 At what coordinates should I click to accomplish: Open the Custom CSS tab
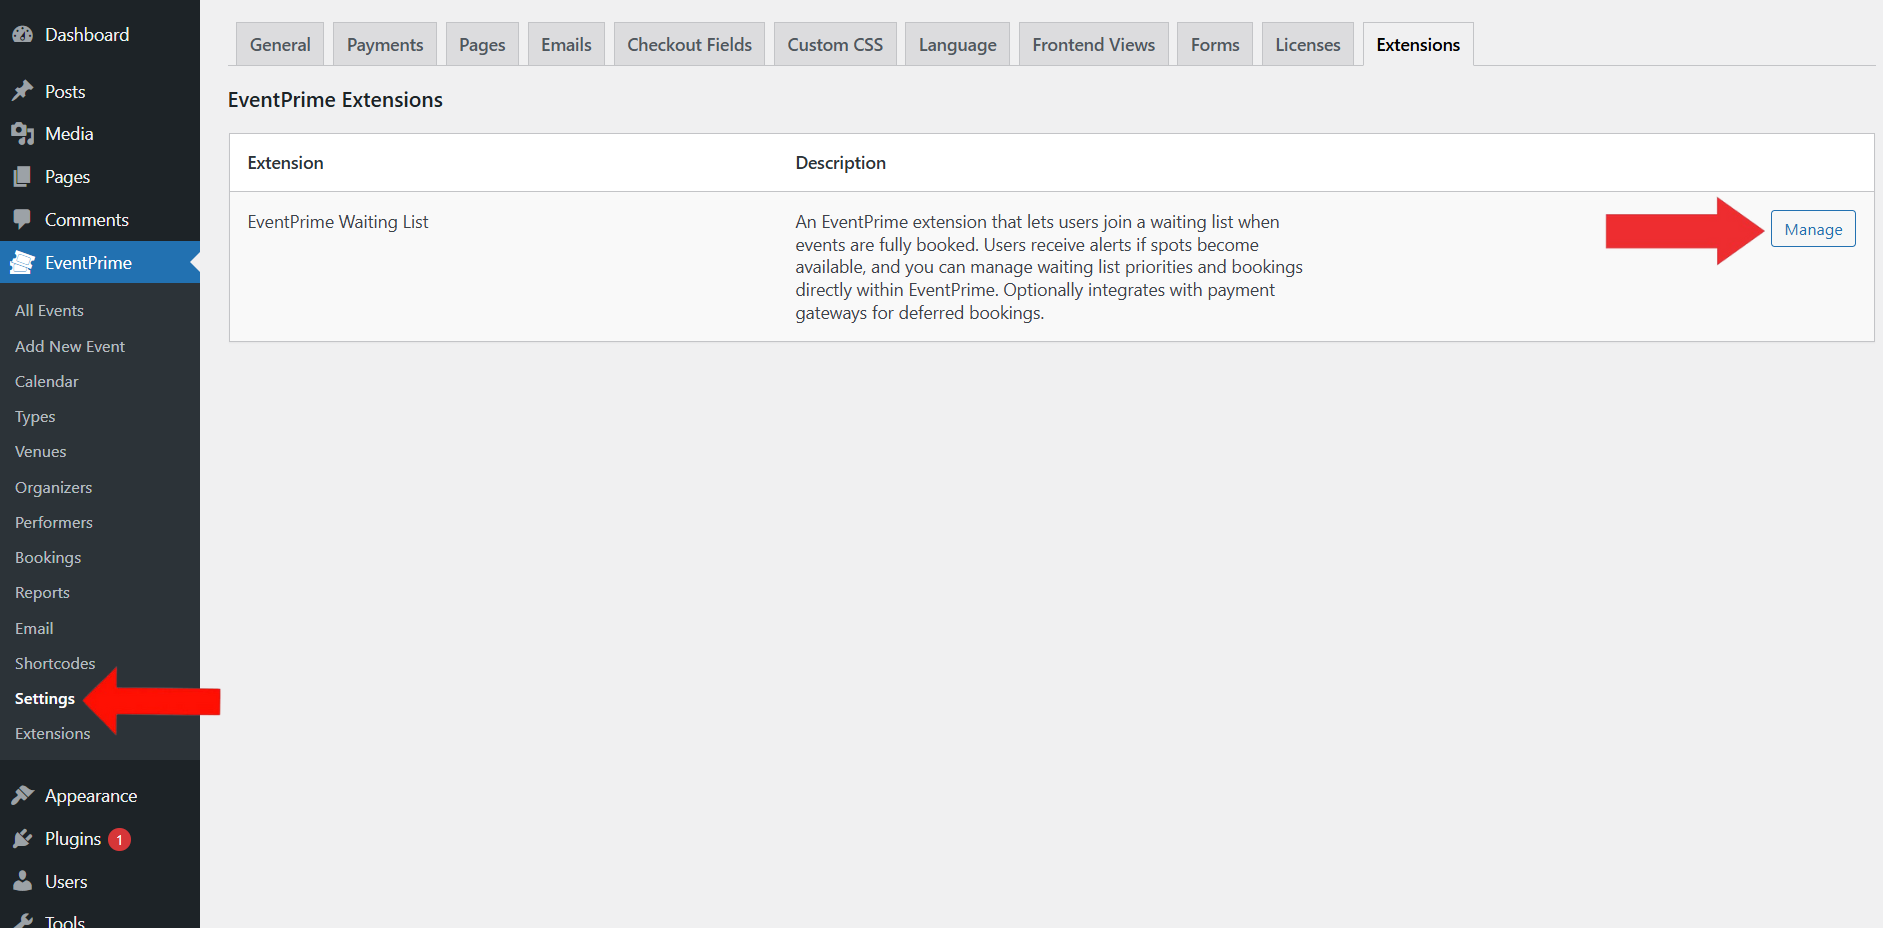tap(835, 45)
